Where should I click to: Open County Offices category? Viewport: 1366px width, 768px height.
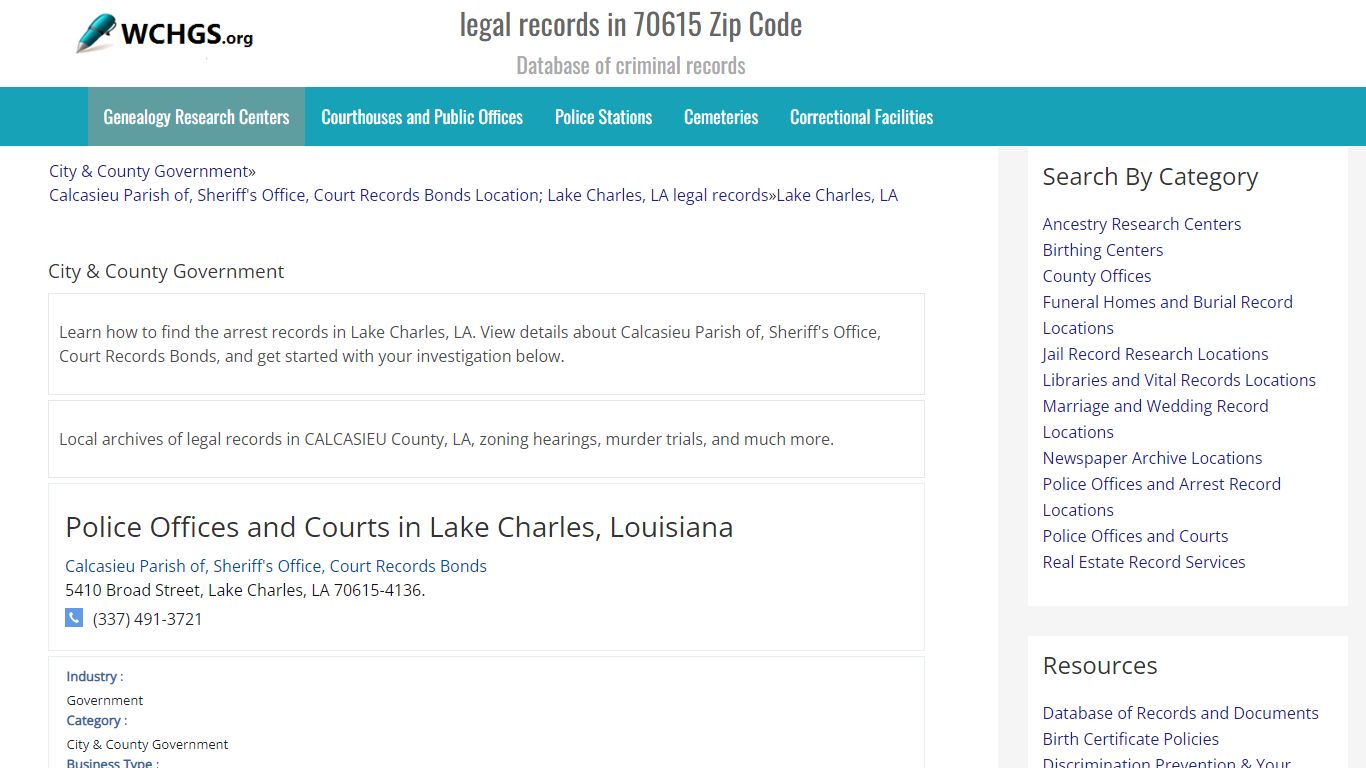1096,276
